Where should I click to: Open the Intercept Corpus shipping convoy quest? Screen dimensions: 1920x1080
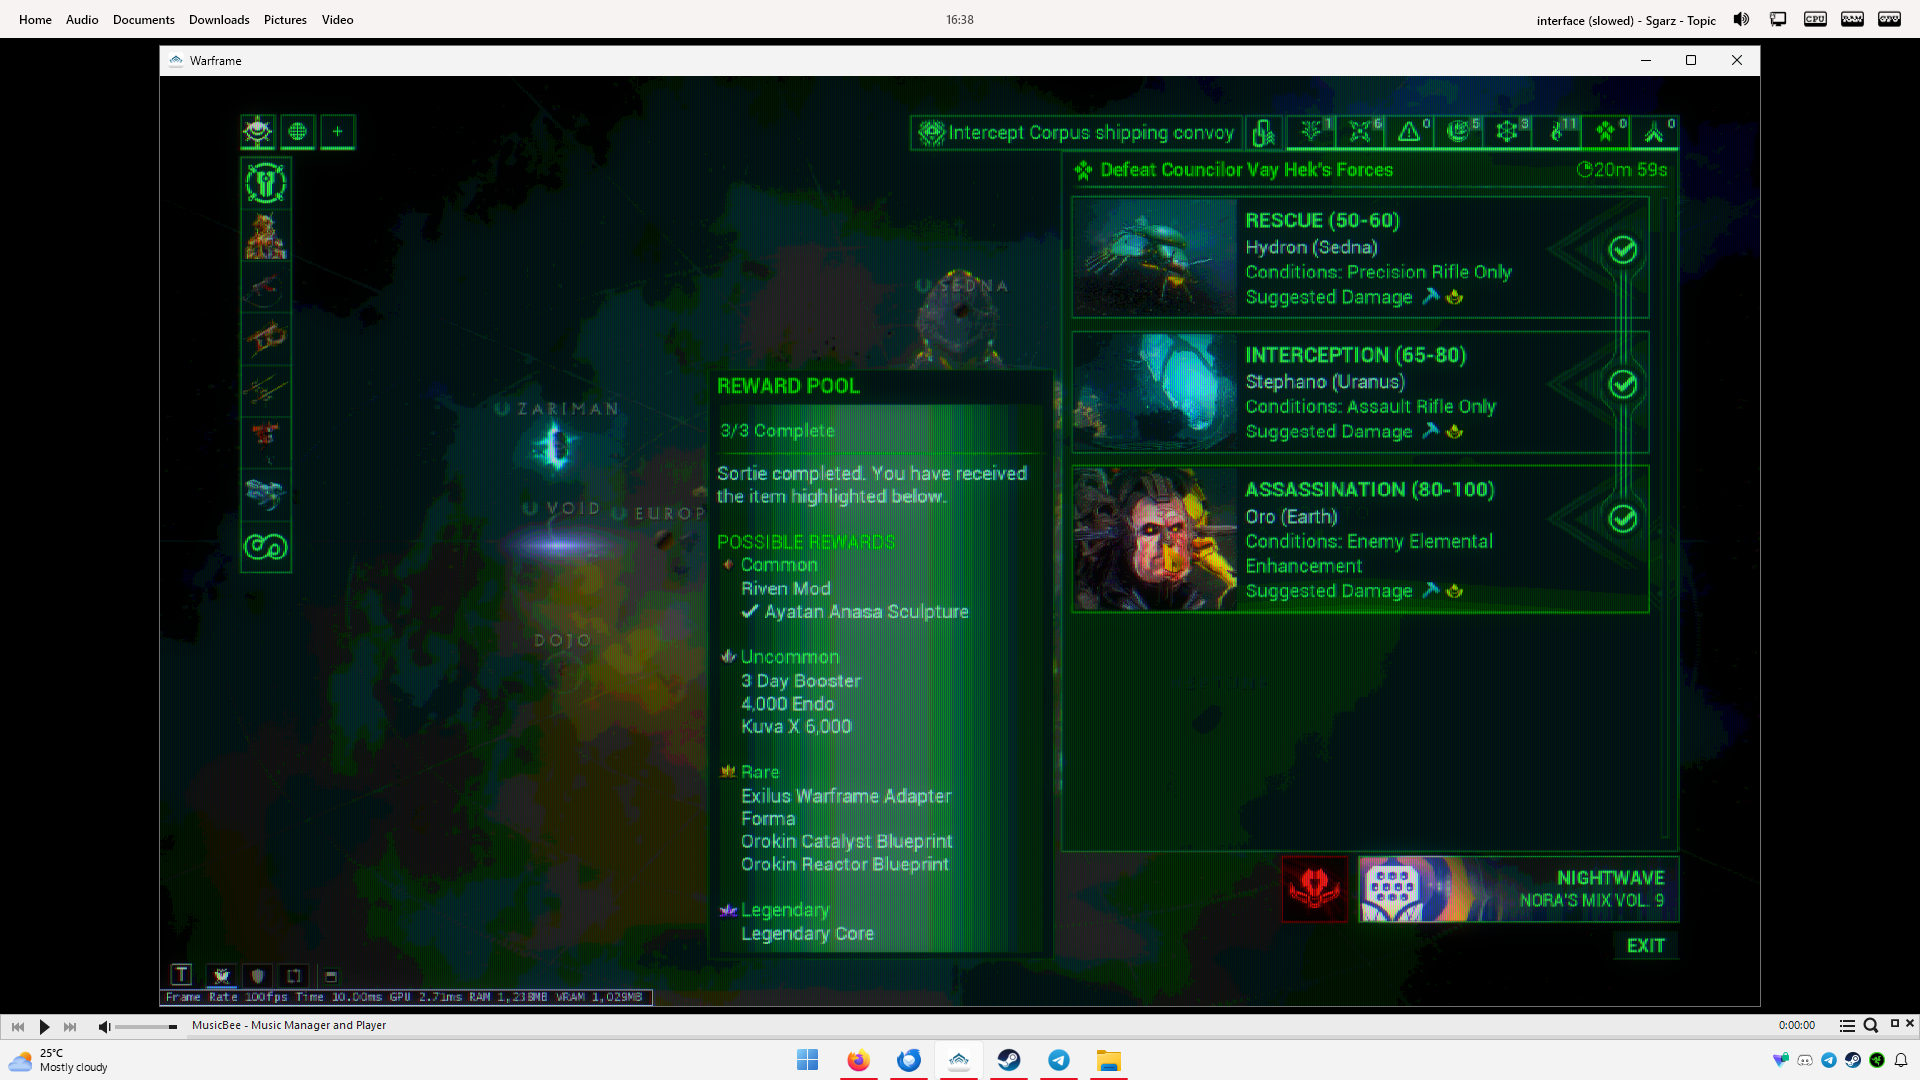pyautogui.click(x=1077, y=132)
